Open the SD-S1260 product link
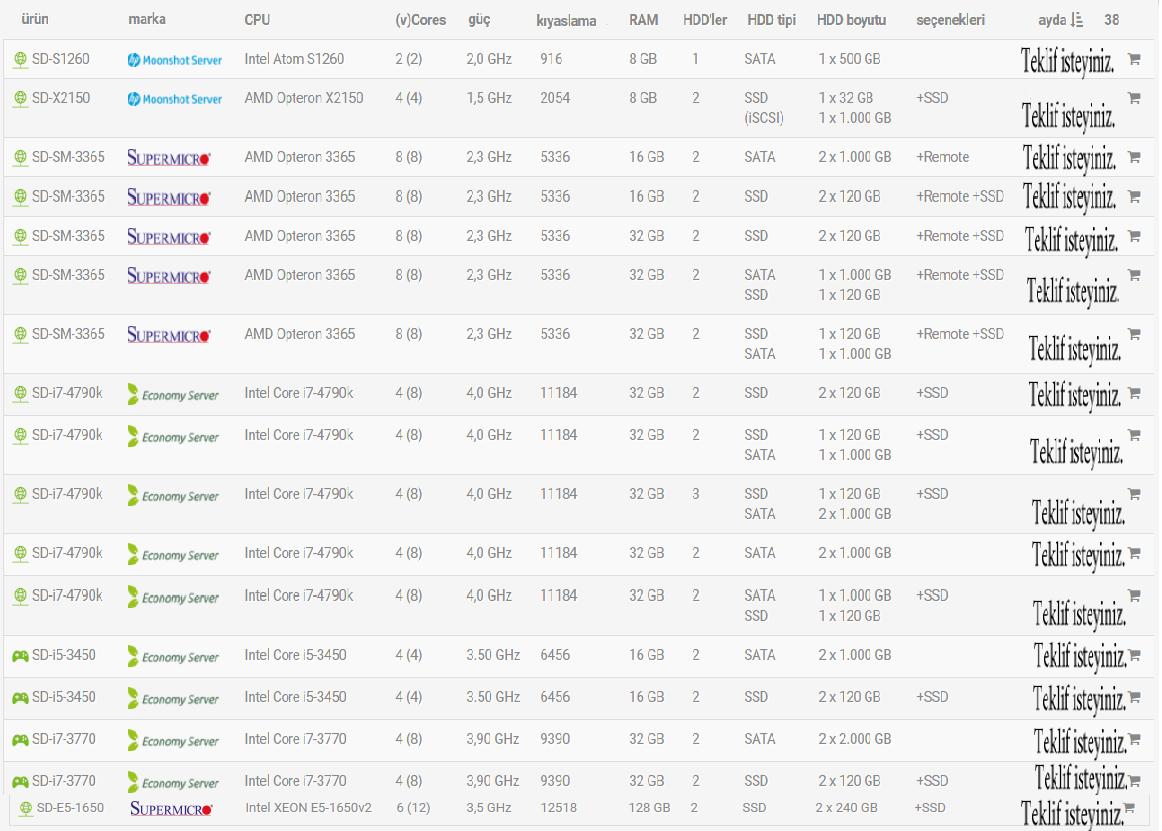 point(61,59)
